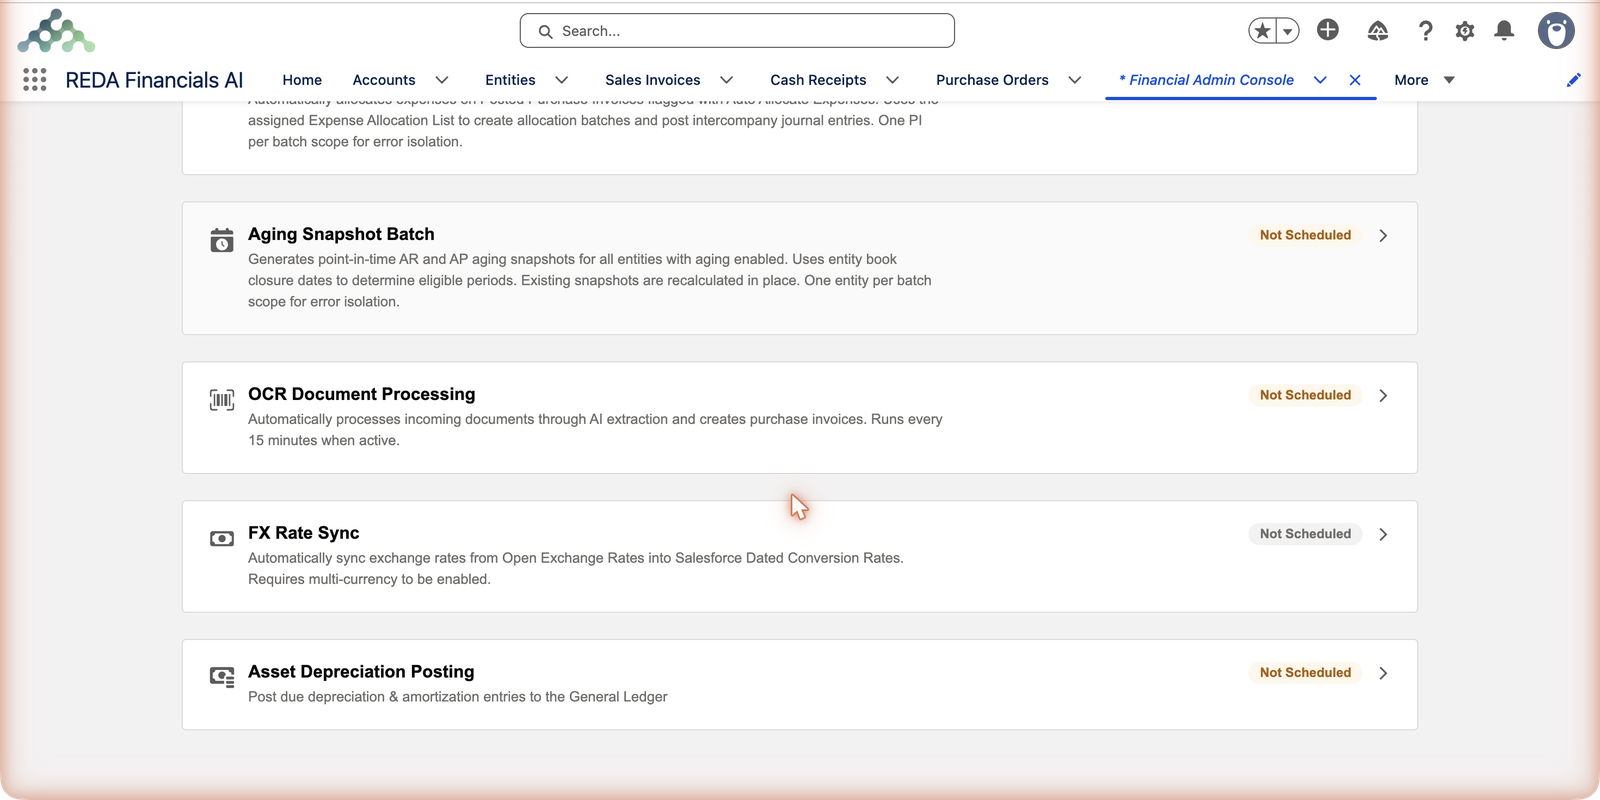Select the Financial Admin Console tab
The height and width of the screenshot is (800, 1600).
(x=1207, y=80)
